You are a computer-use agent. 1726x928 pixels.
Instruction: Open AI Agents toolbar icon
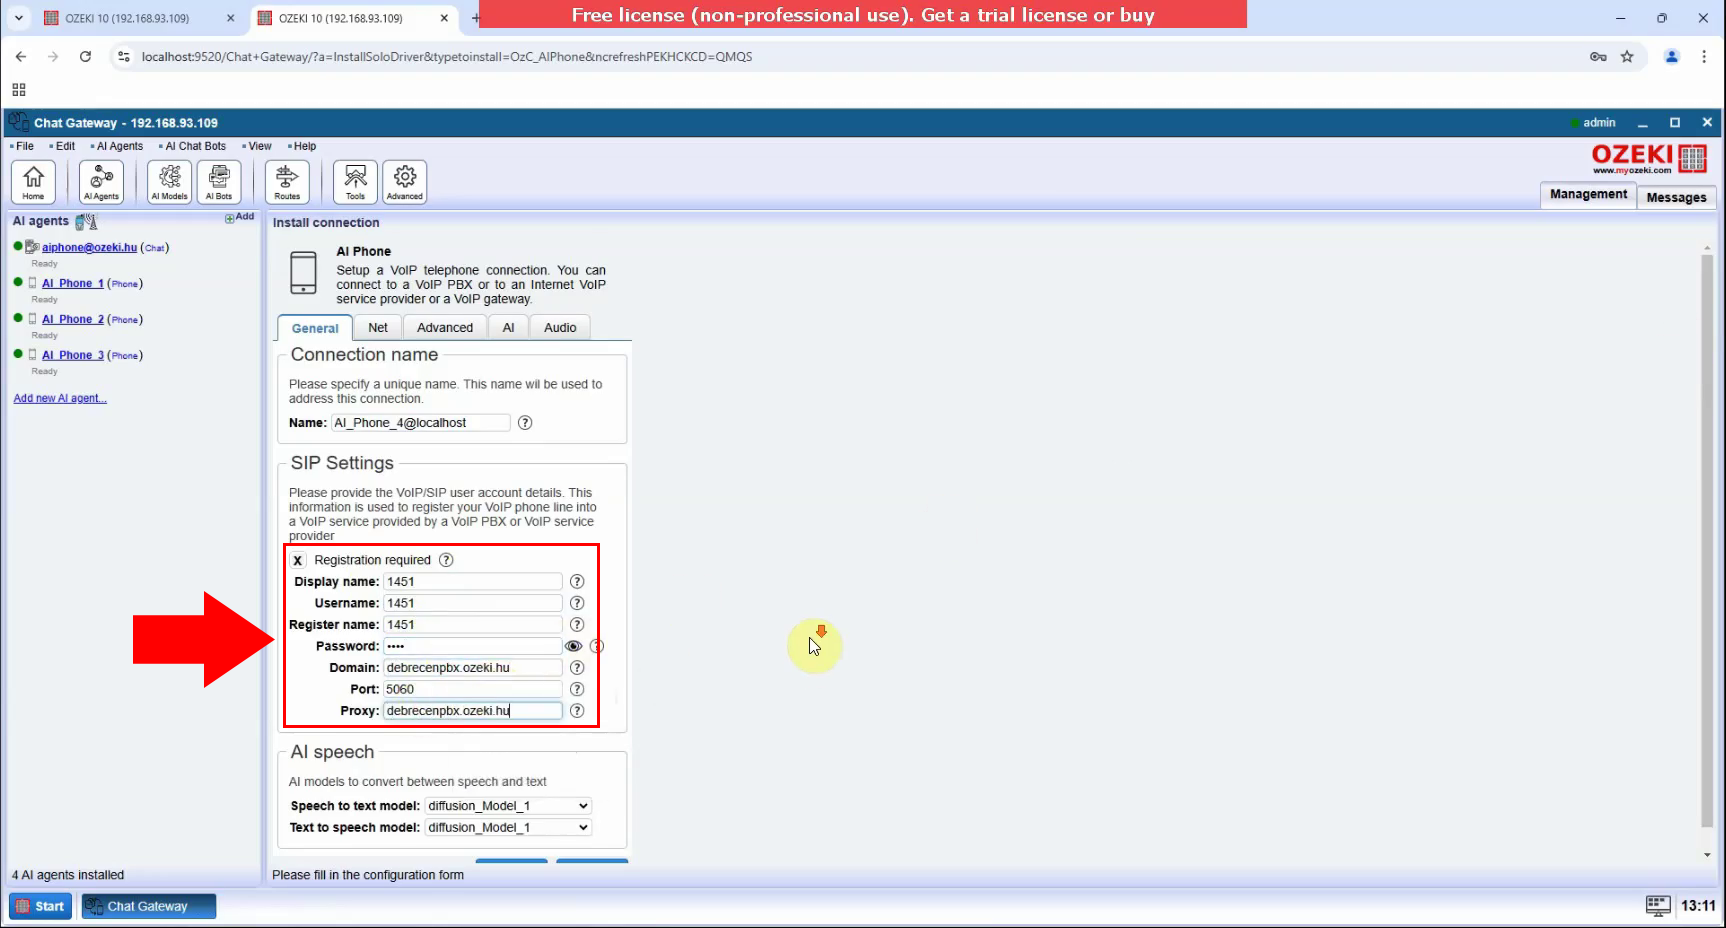(101, 182)
